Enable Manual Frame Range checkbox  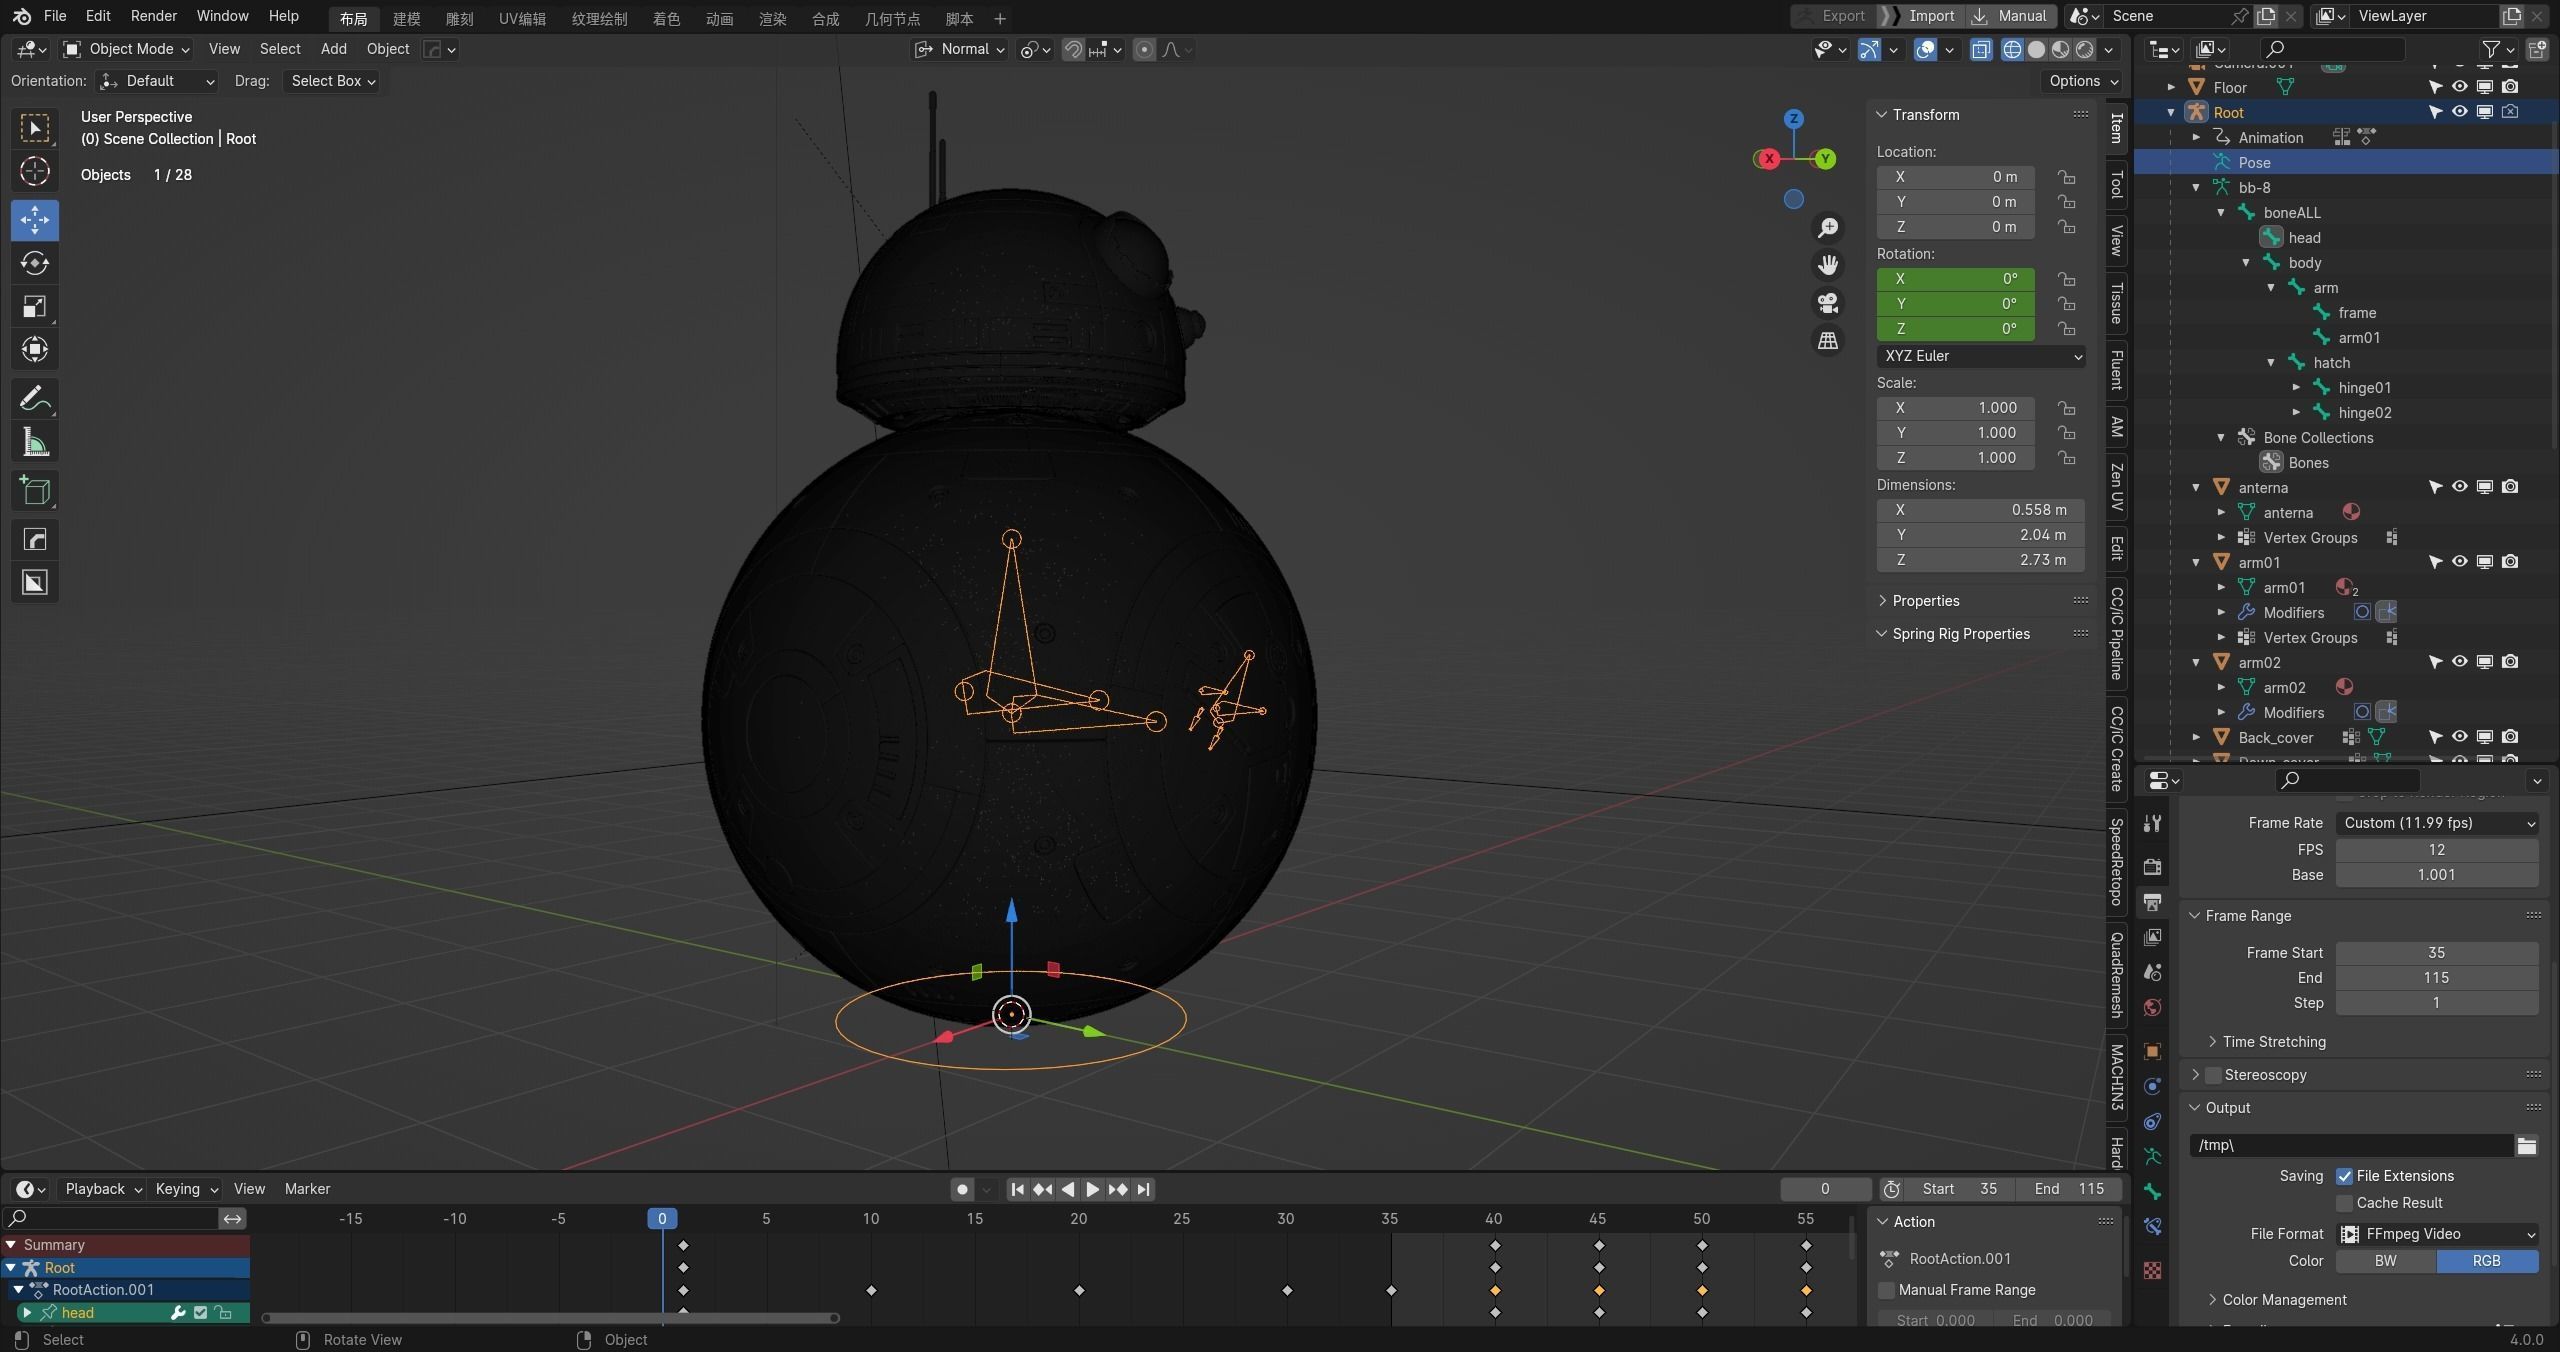pos(1887,1290)
